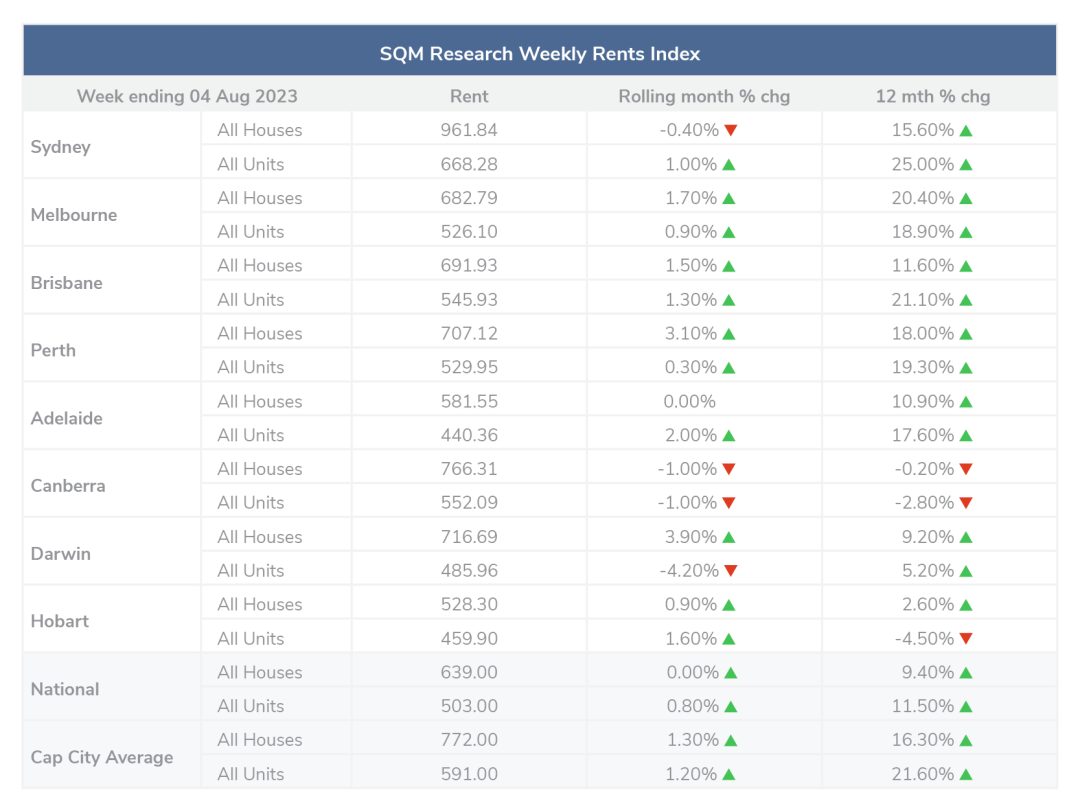Click the green arrow beside Adelaide Units 2.00%
The image size is (1080, 810).
click(729, 435)
